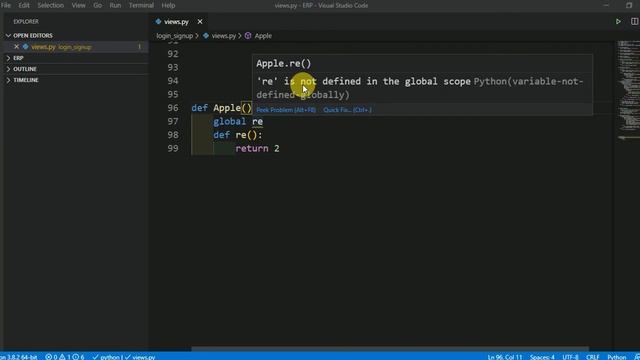Click the minimap code overview

629,90
